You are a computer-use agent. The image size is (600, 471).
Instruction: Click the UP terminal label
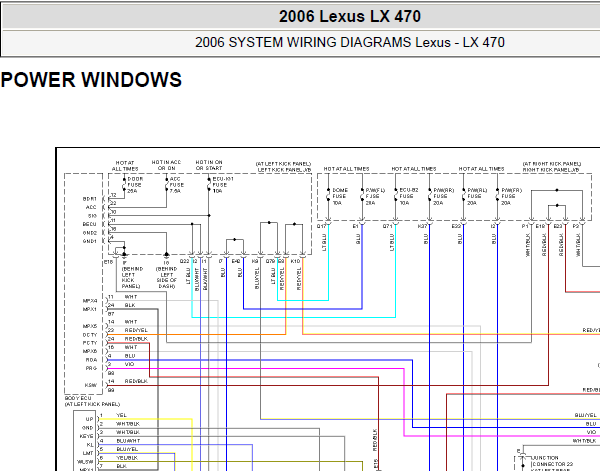90,419
